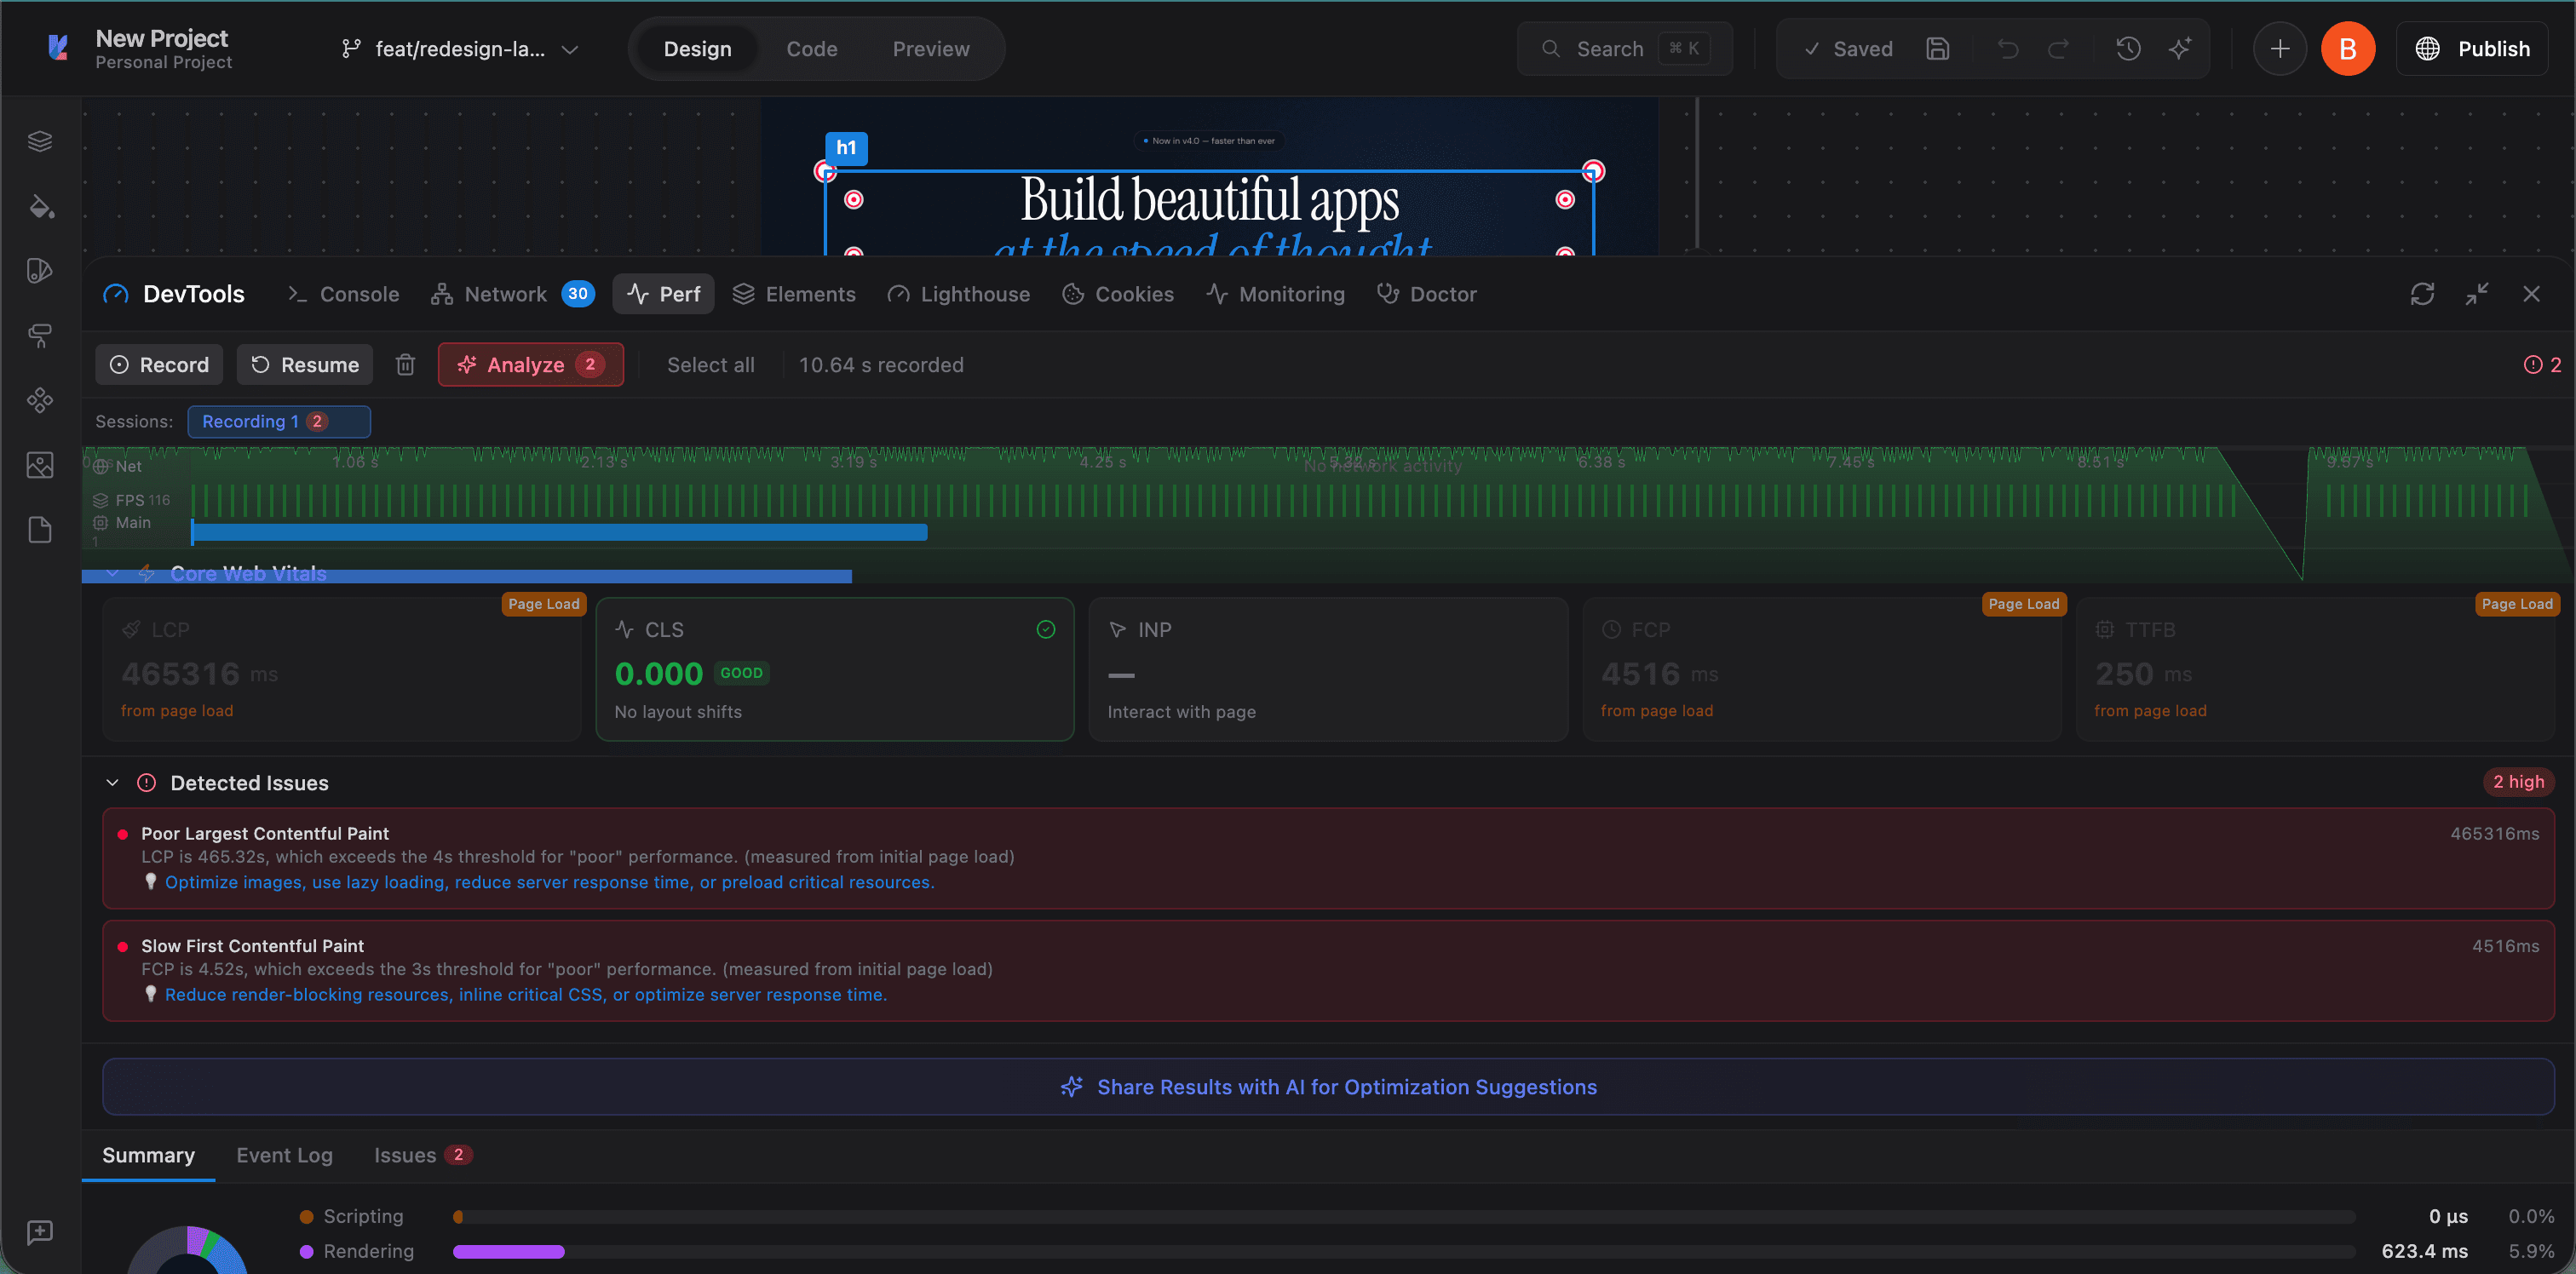
Task: Open the image assets panel
Action: tap(40, 465)
